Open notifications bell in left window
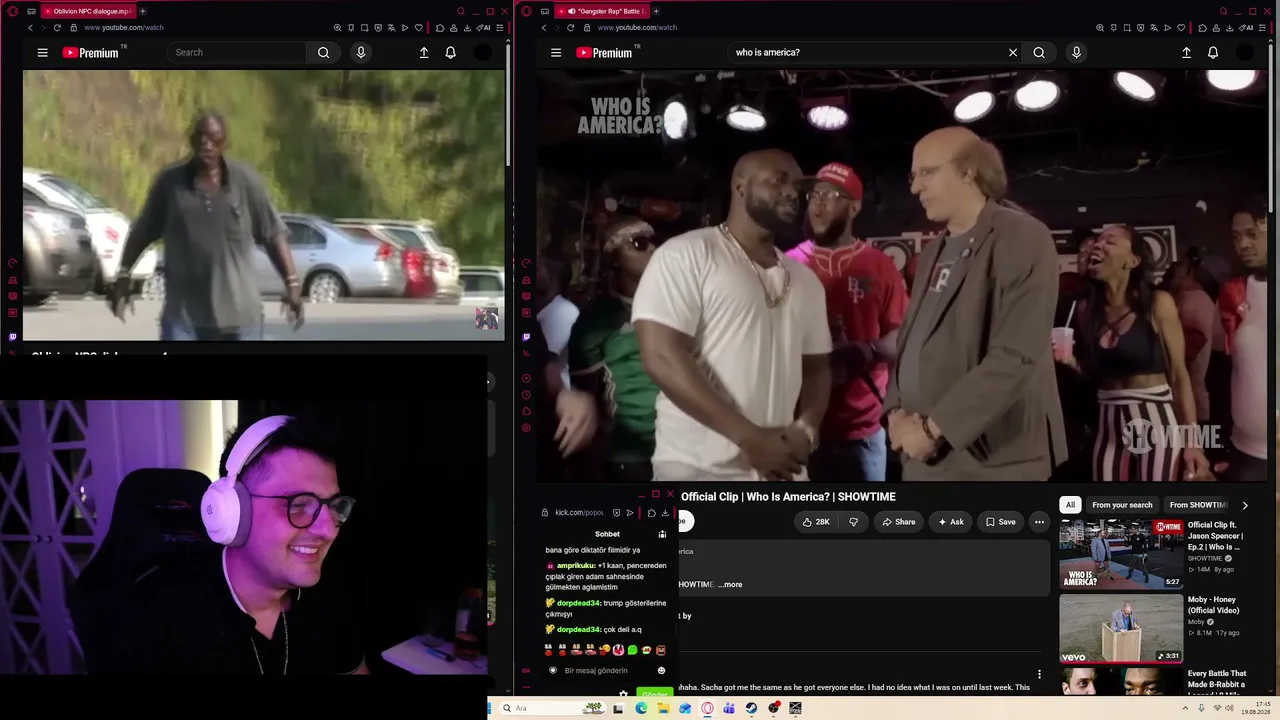Image resolution: width=1280 pixels, height=720 pixels. (451, 53)
